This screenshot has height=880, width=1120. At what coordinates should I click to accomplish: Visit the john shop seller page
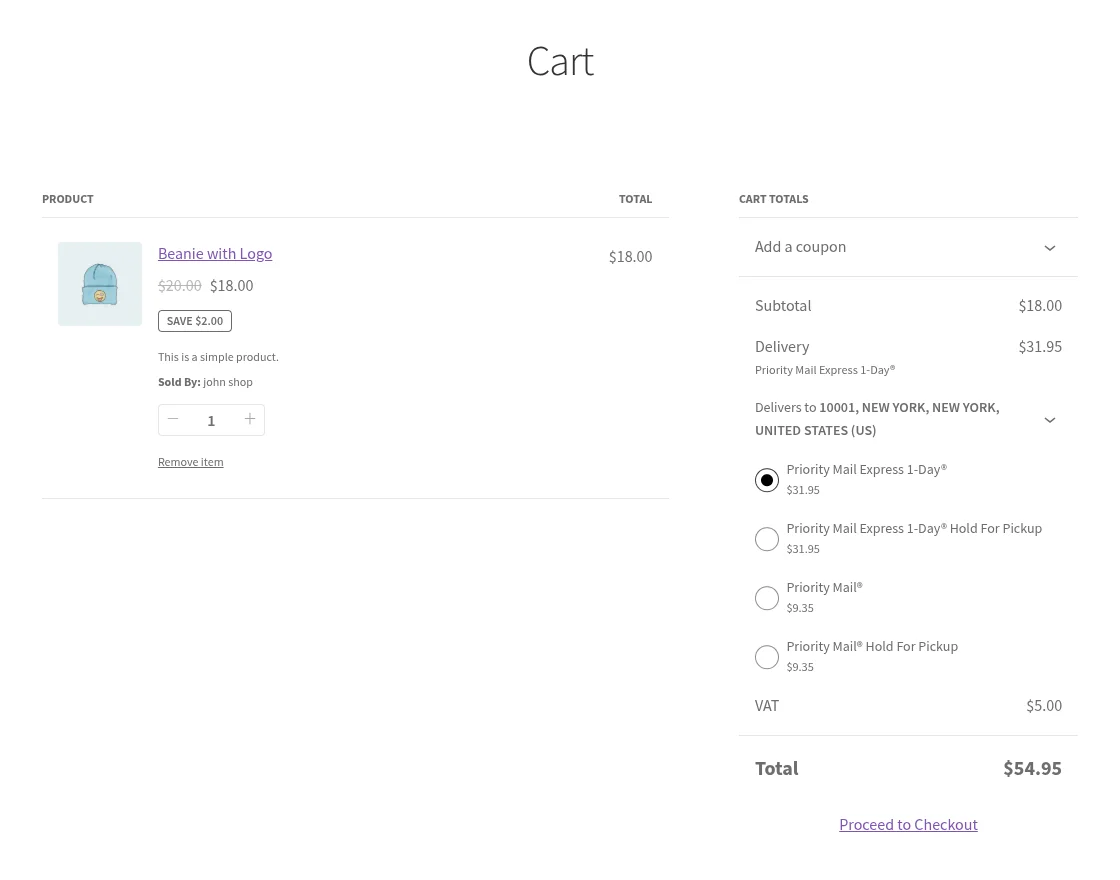(227, 381)
